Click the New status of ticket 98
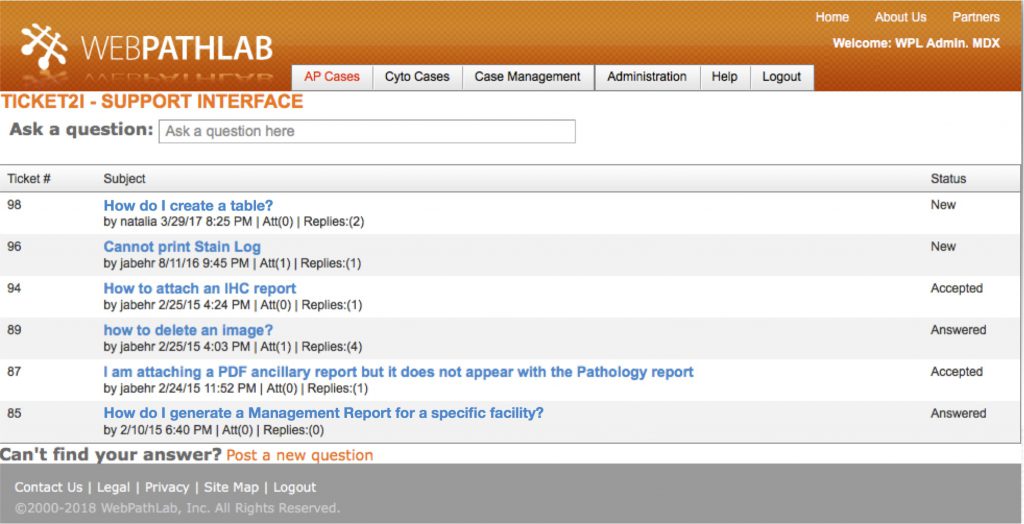Viewport: 1024px width, 524px height. [x=943, y=205]
